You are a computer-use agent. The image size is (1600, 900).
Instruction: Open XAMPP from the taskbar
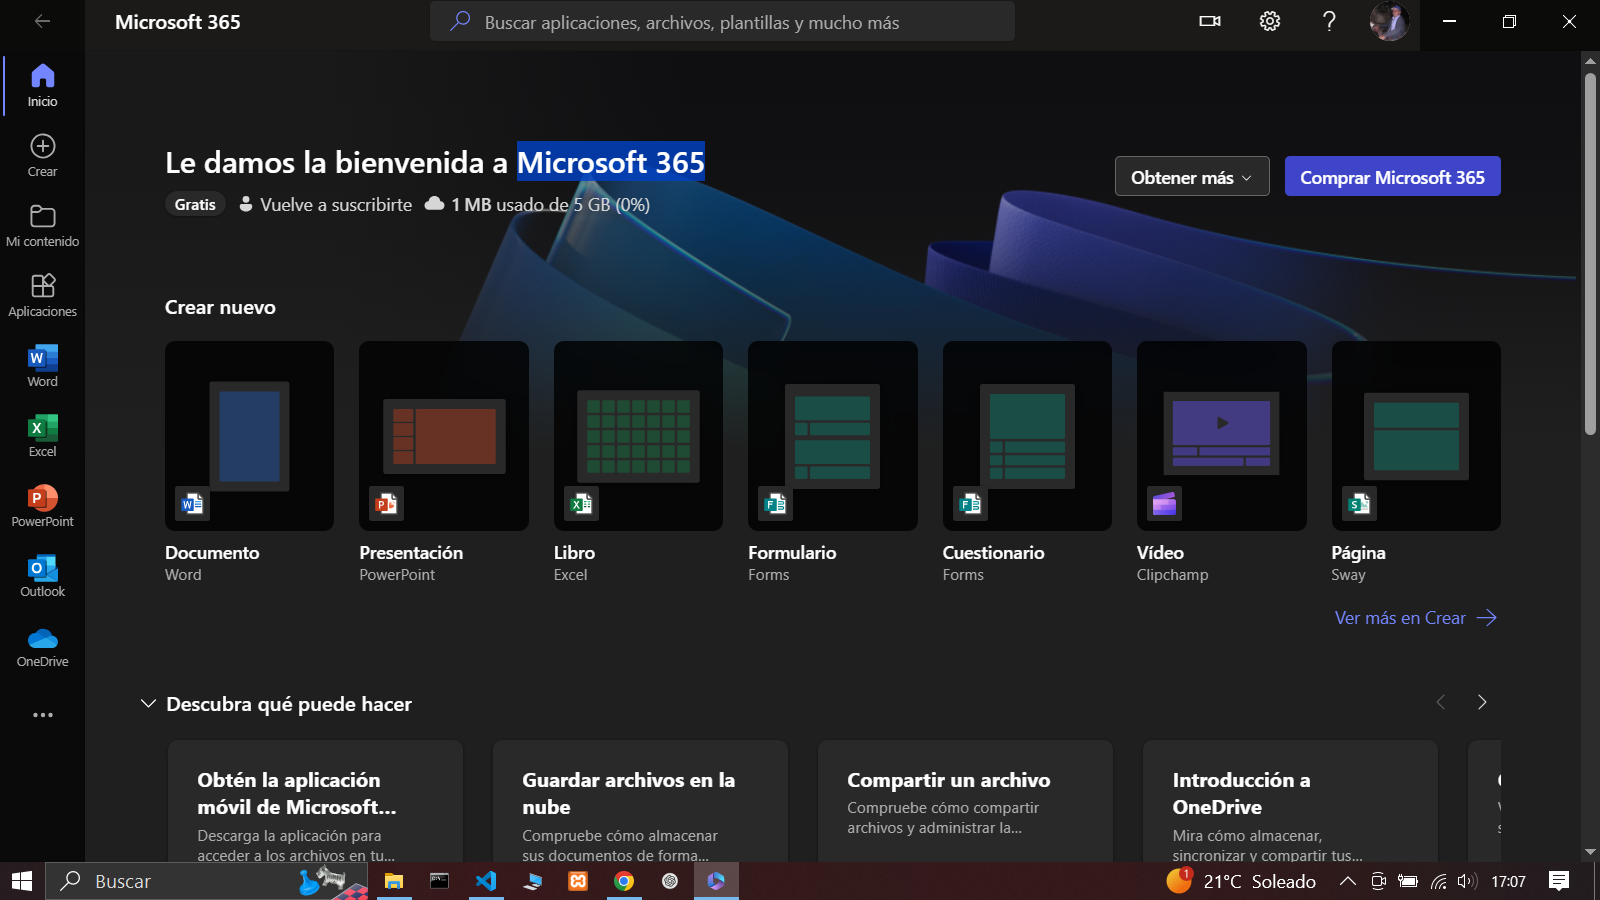tap(578, 881)
